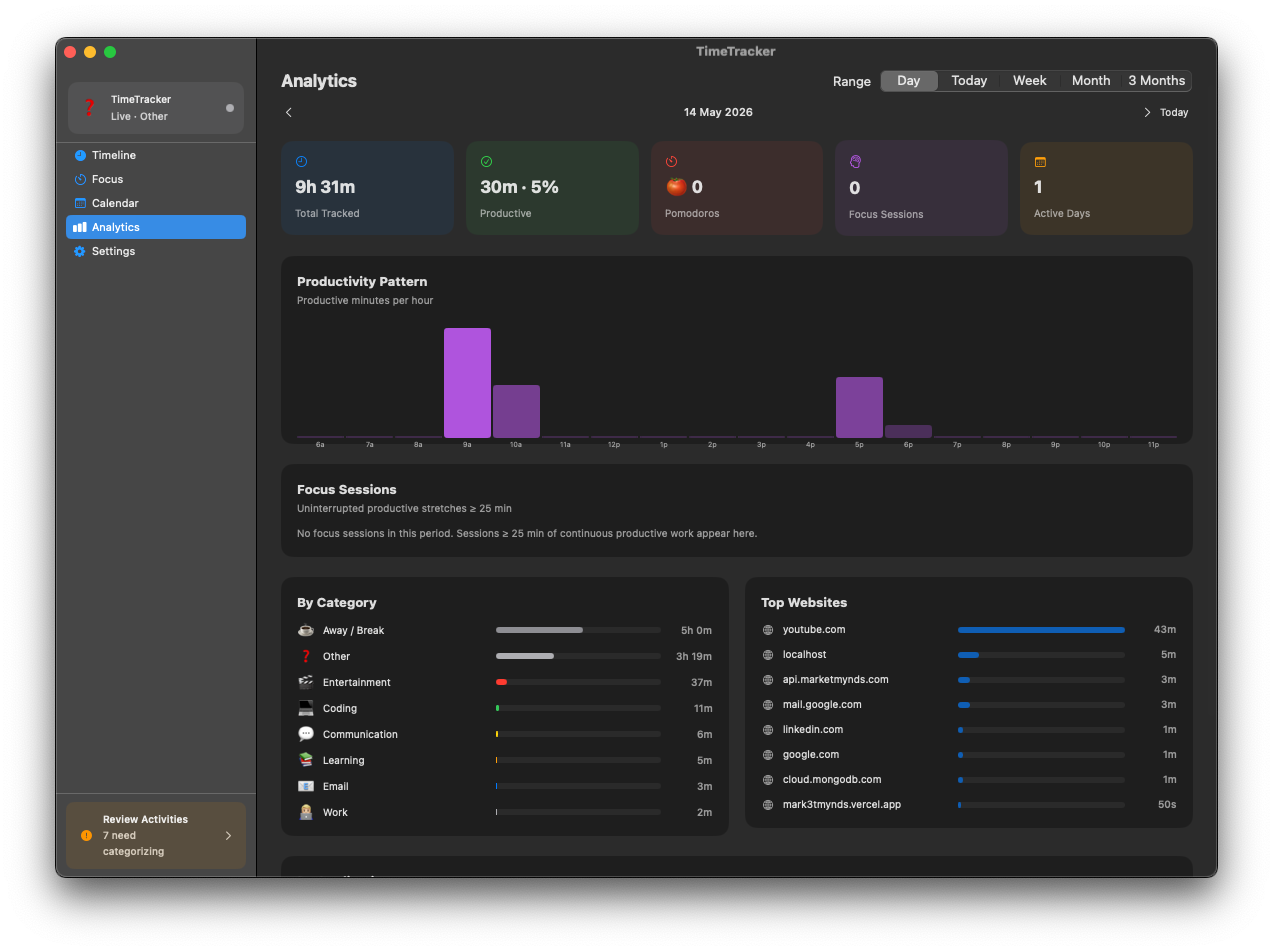Open the Calendar icon in sidebar
The image size is (1273, 951).
coord(80,203)
